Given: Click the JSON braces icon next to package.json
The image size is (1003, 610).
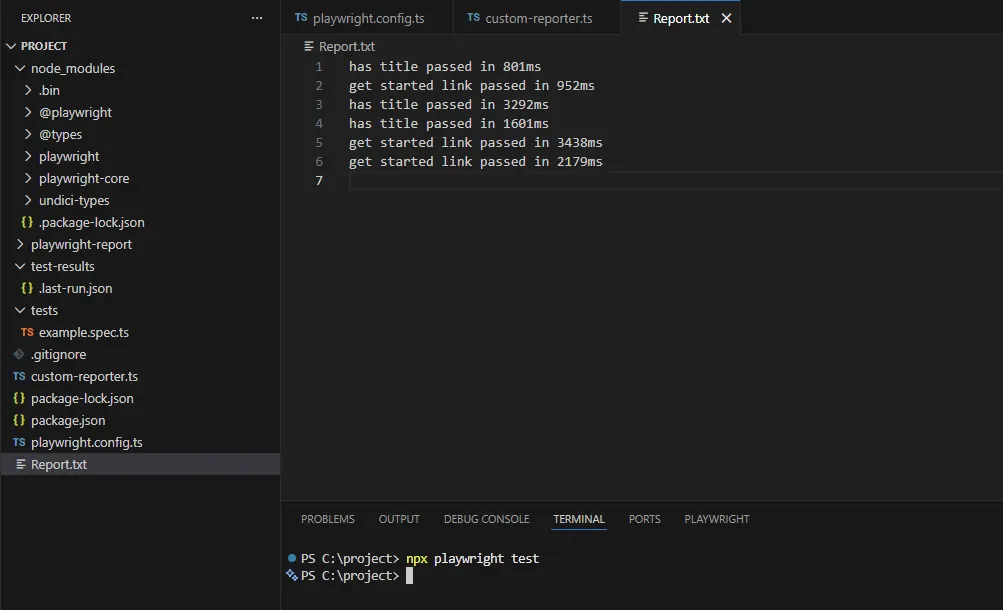Looking at the screenshot, I should (x=18, y=420).
